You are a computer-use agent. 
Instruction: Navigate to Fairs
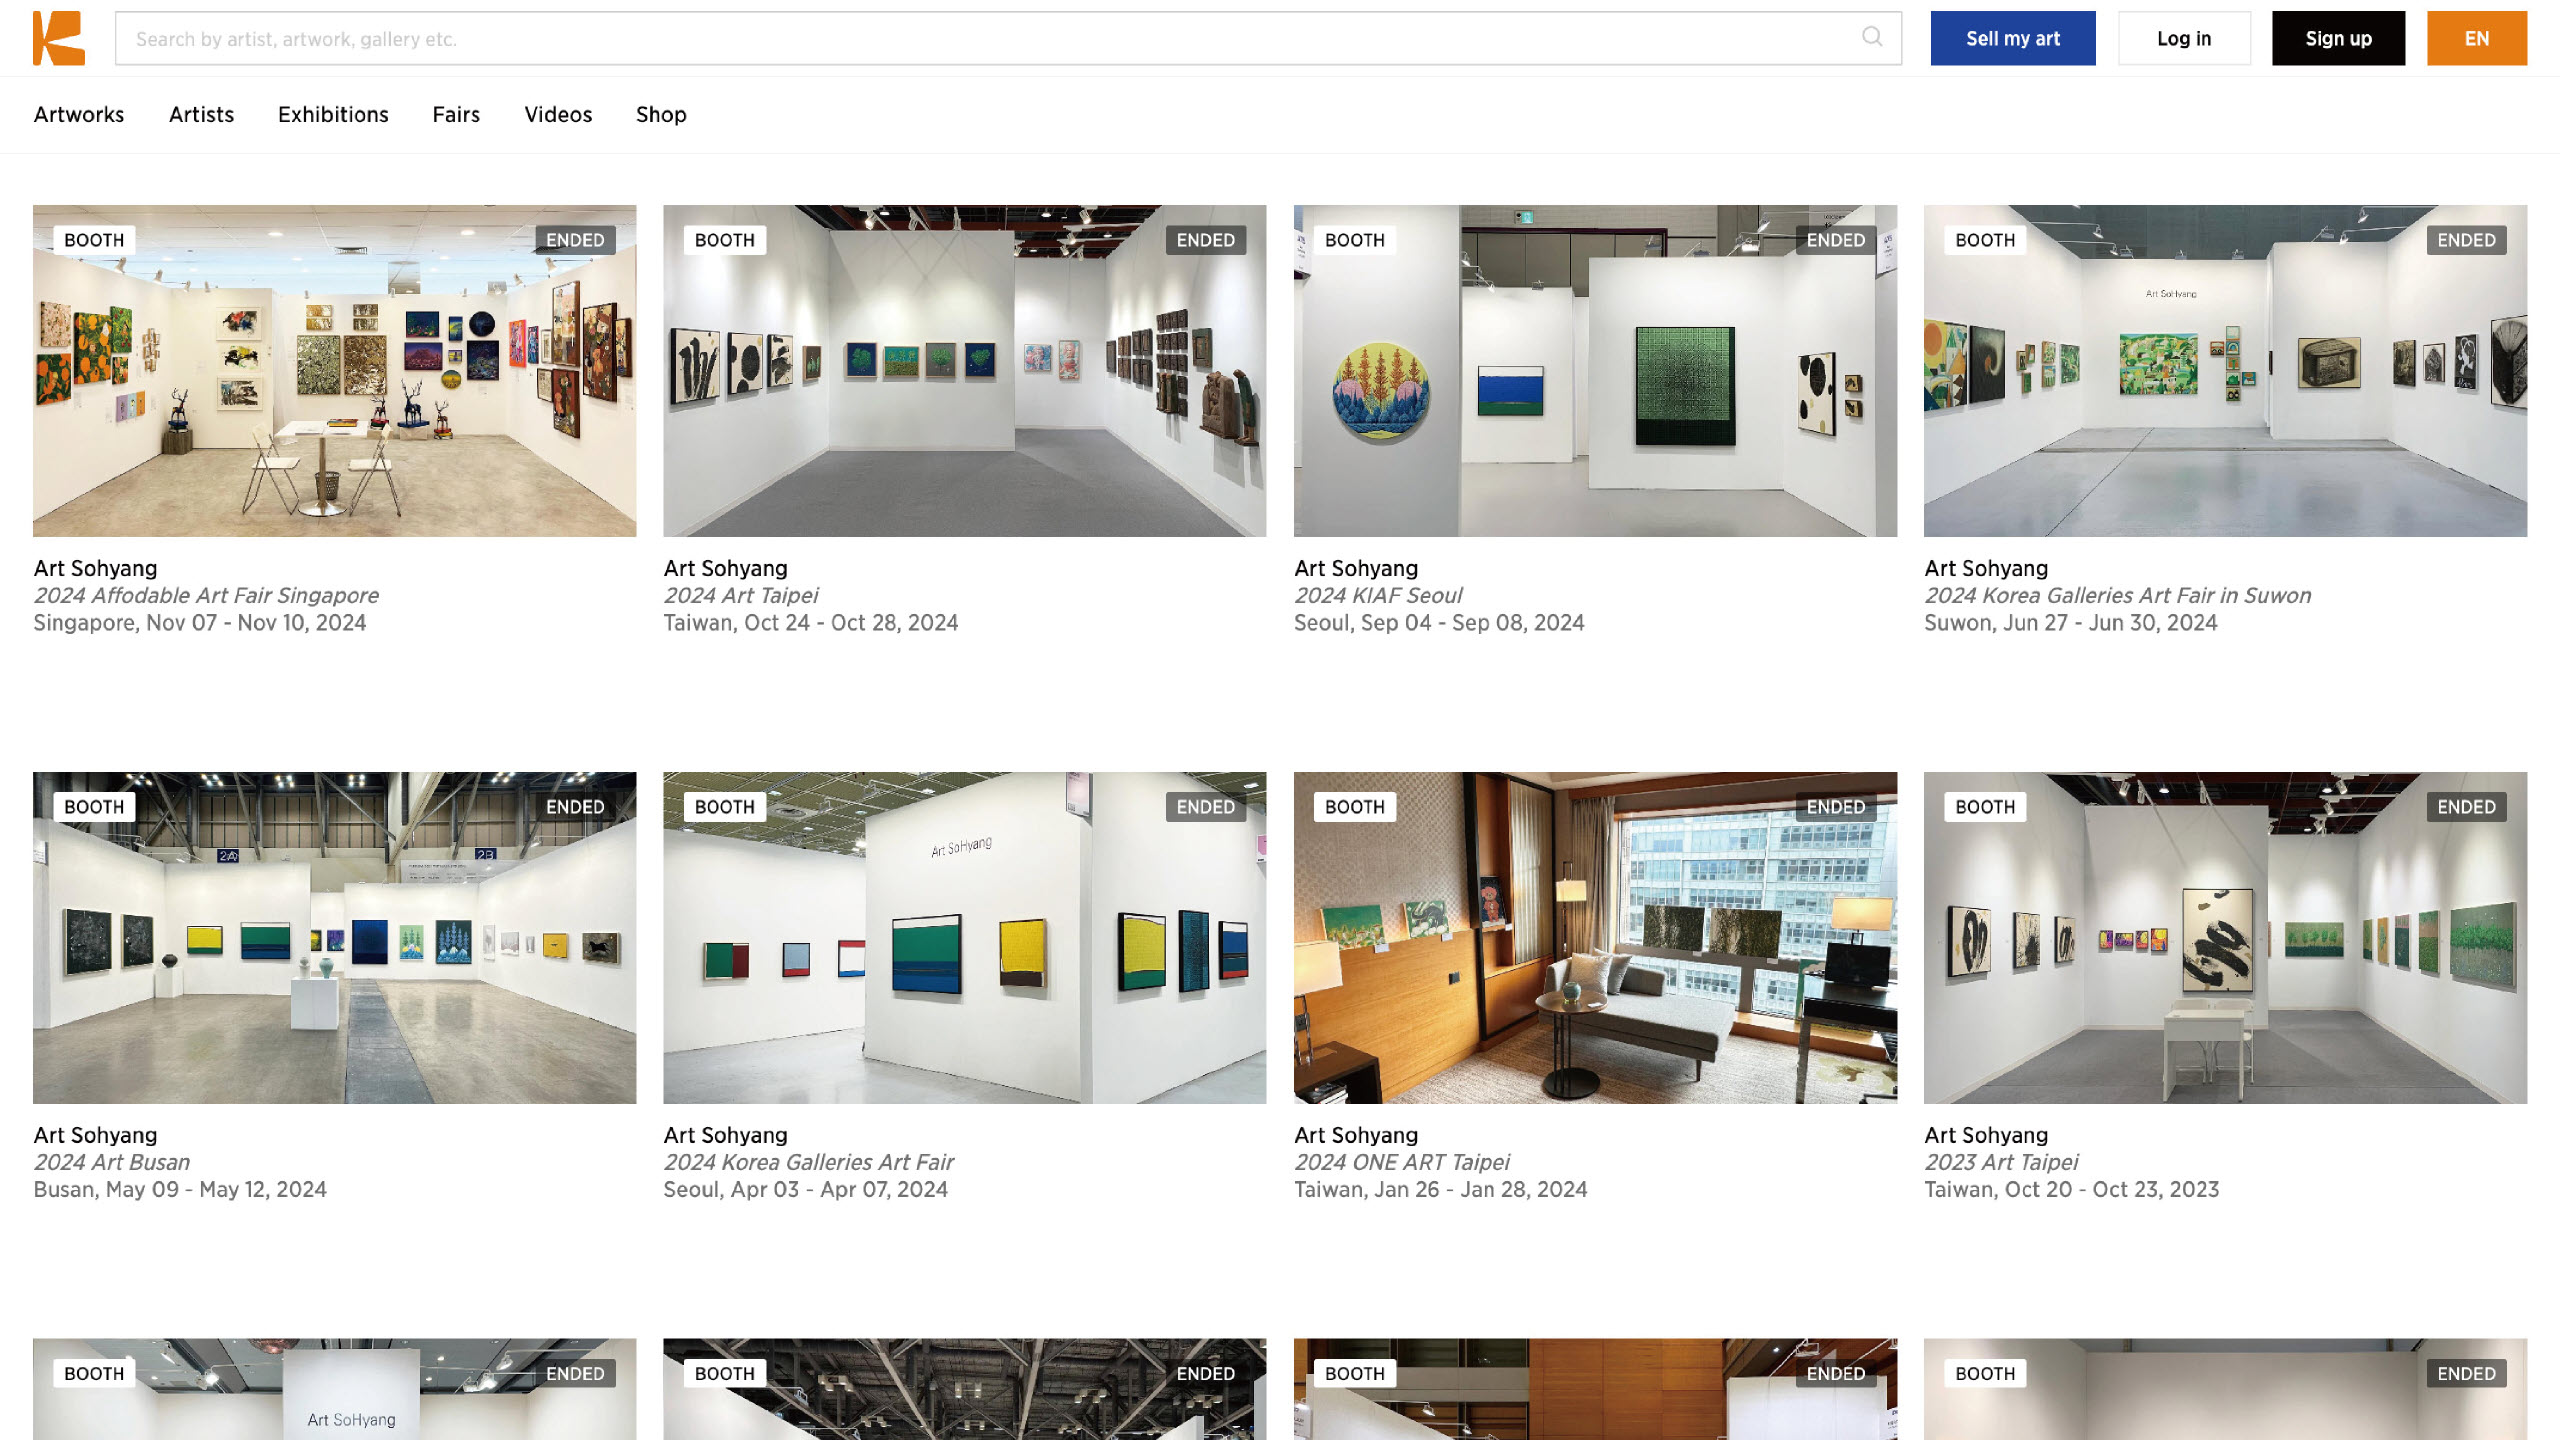[456, 114]
